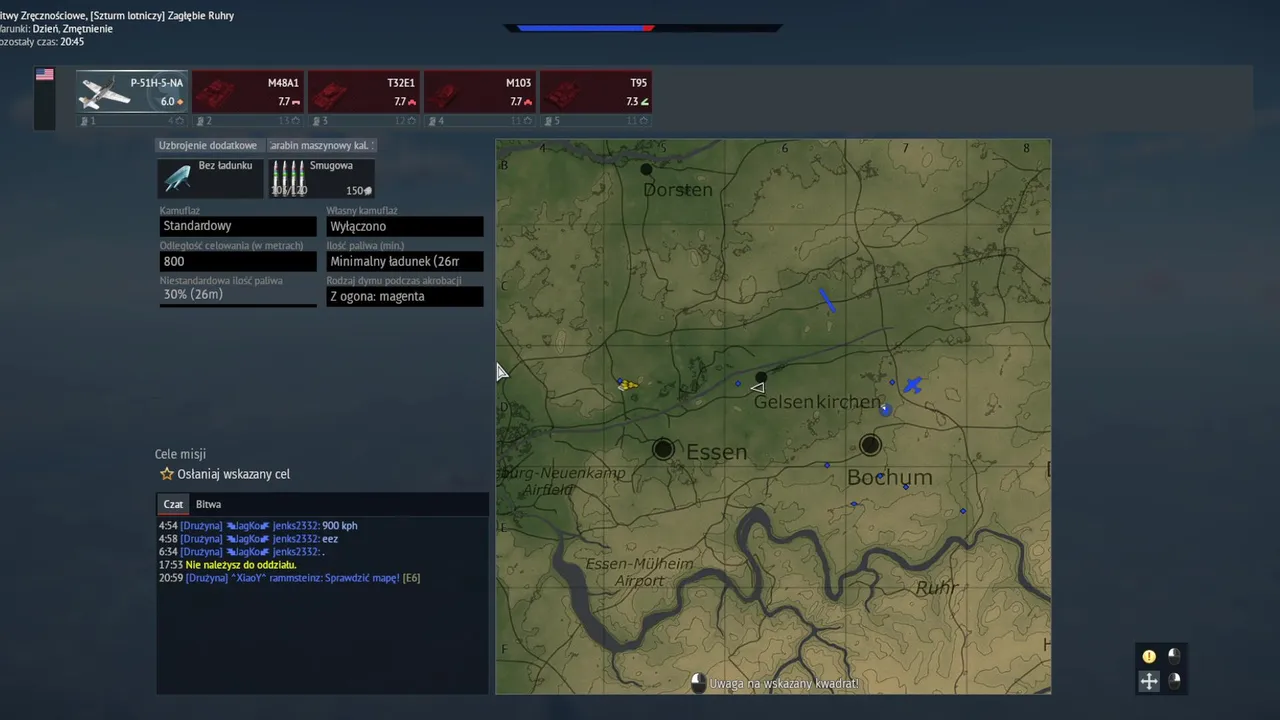Select the M103 tank slot

[480, 92]
